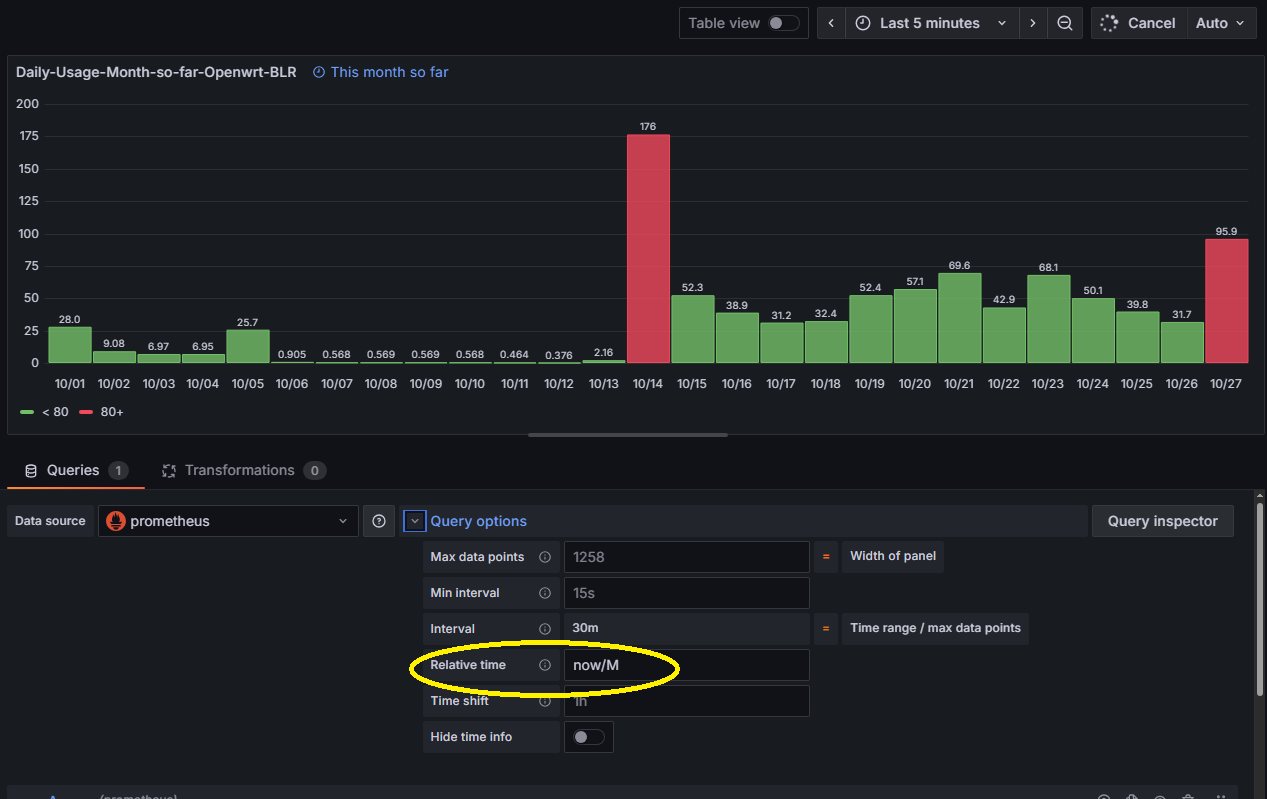Screen dimensions: 1267x799
Task: Click the 10/05 bar with value 25.7
Action: pyautogui.click(x=247, y=346)
